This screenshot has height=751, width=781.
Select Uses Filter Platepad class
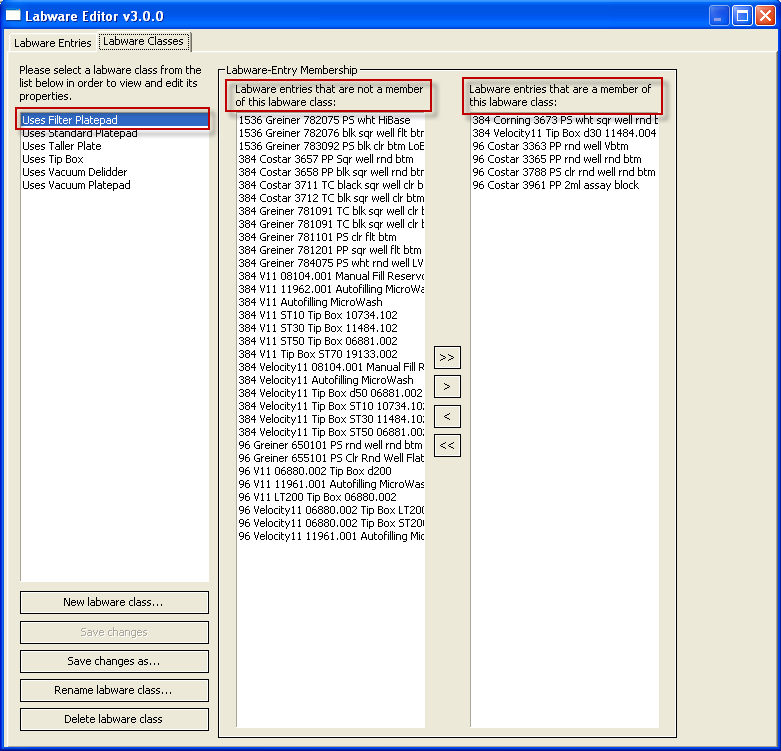click(x=70, y=120)
